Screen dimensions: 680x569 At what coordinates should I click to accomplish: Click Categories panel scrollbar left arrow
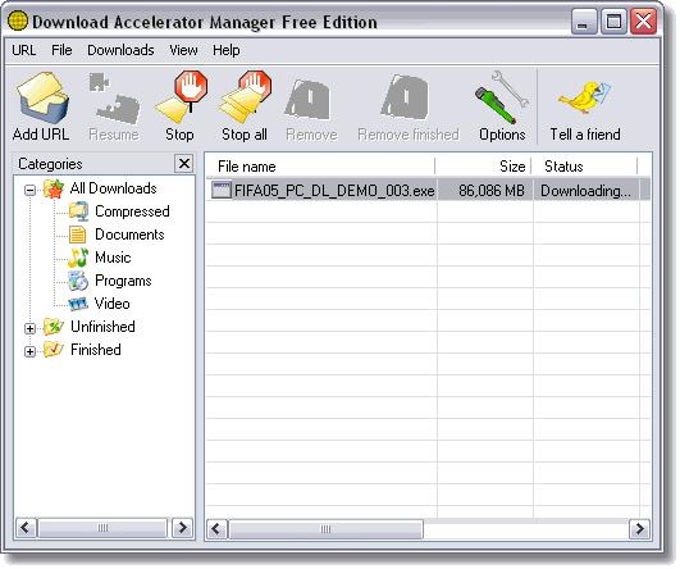click(x=26, y=528)
